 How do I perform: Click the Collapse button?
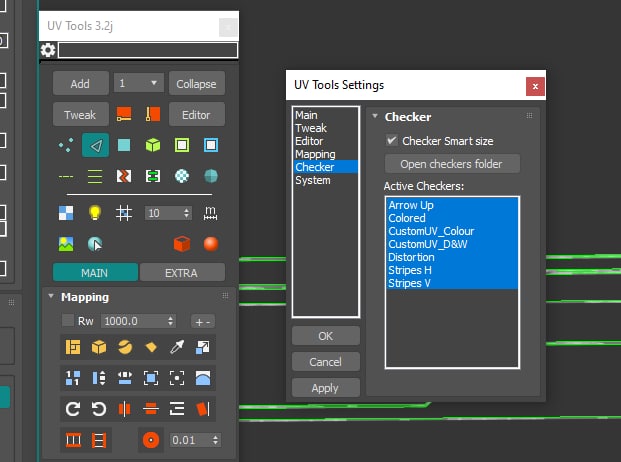pos(196,84)
